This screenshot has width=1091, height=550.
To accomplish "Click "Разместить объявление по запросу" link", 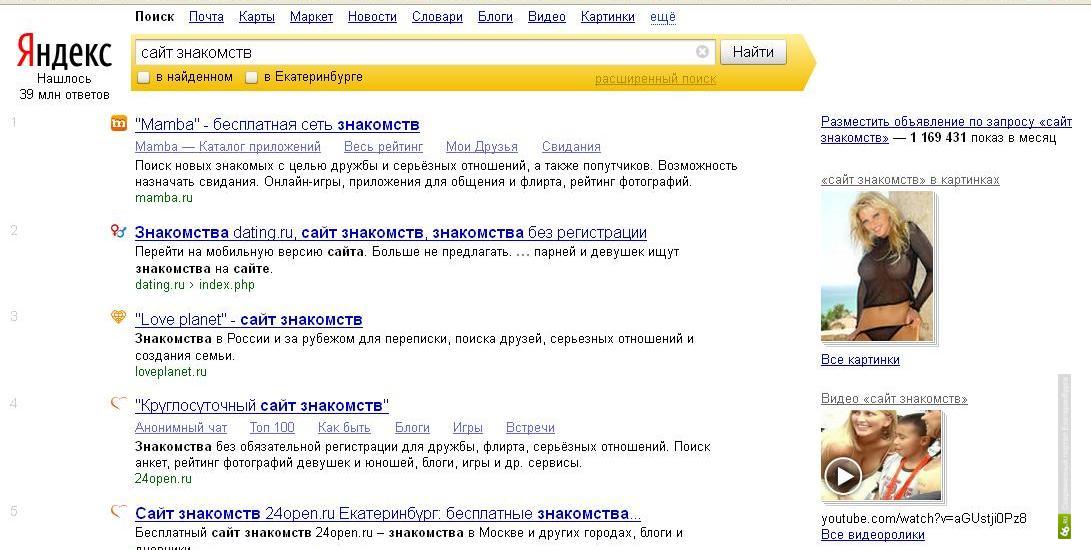I will tap(946, 129).
